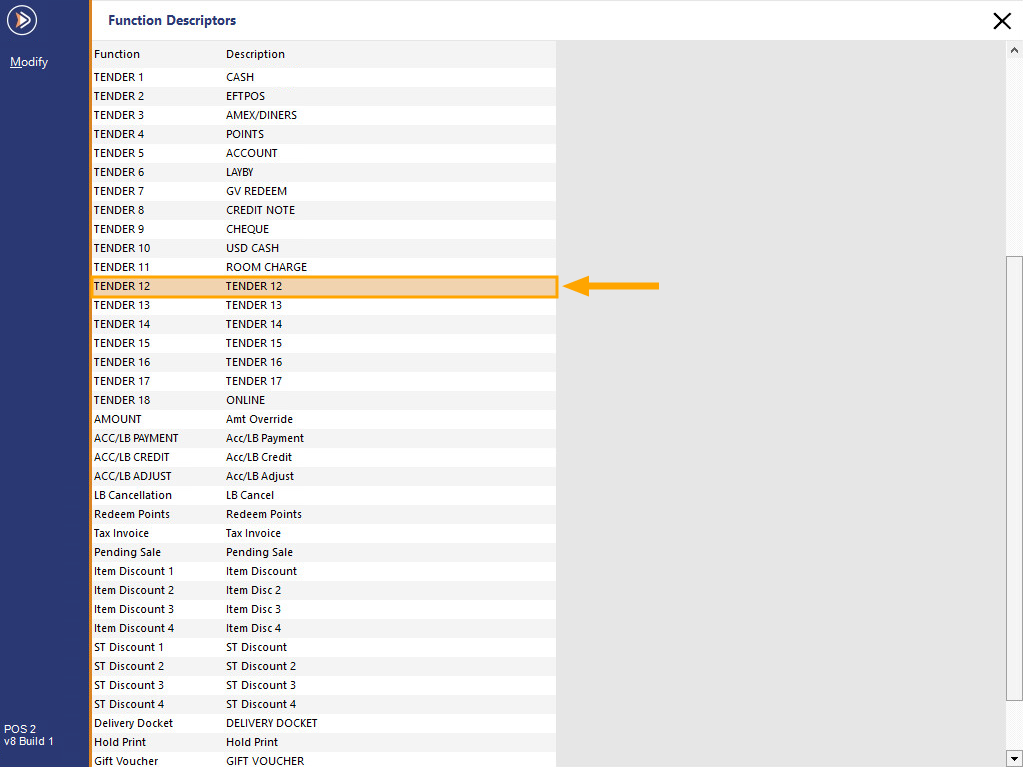Image resolution: width=1023 pixels, height=767 pixels.
Task: Select the TENDER 1 CASH row
Action: coord(323,77)
